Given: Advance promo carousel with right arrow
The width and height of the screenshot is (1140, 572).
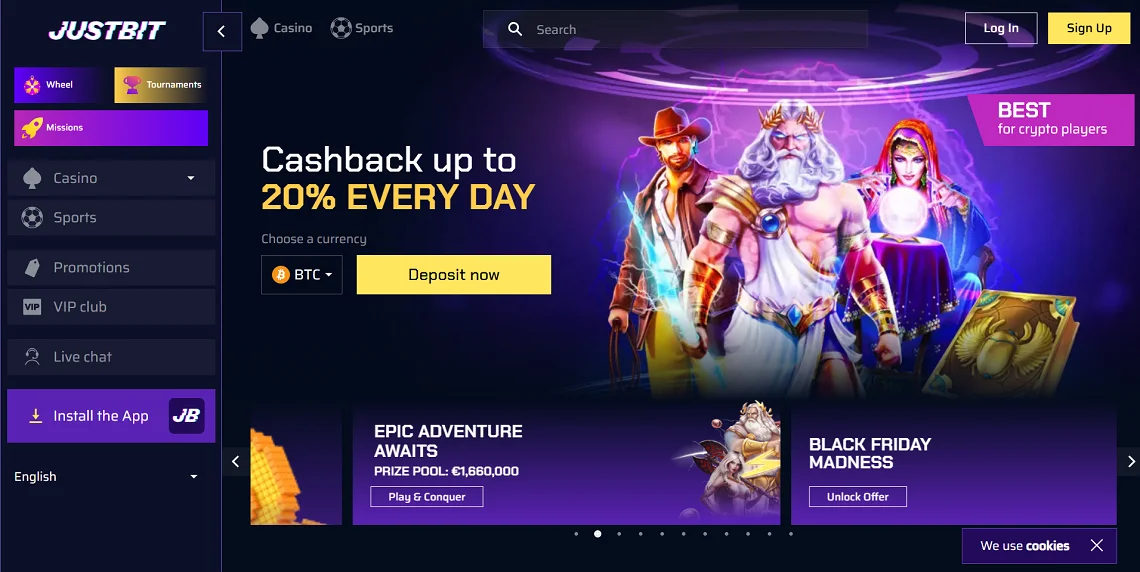Looking at the screenshot, I should point(1131,462).
